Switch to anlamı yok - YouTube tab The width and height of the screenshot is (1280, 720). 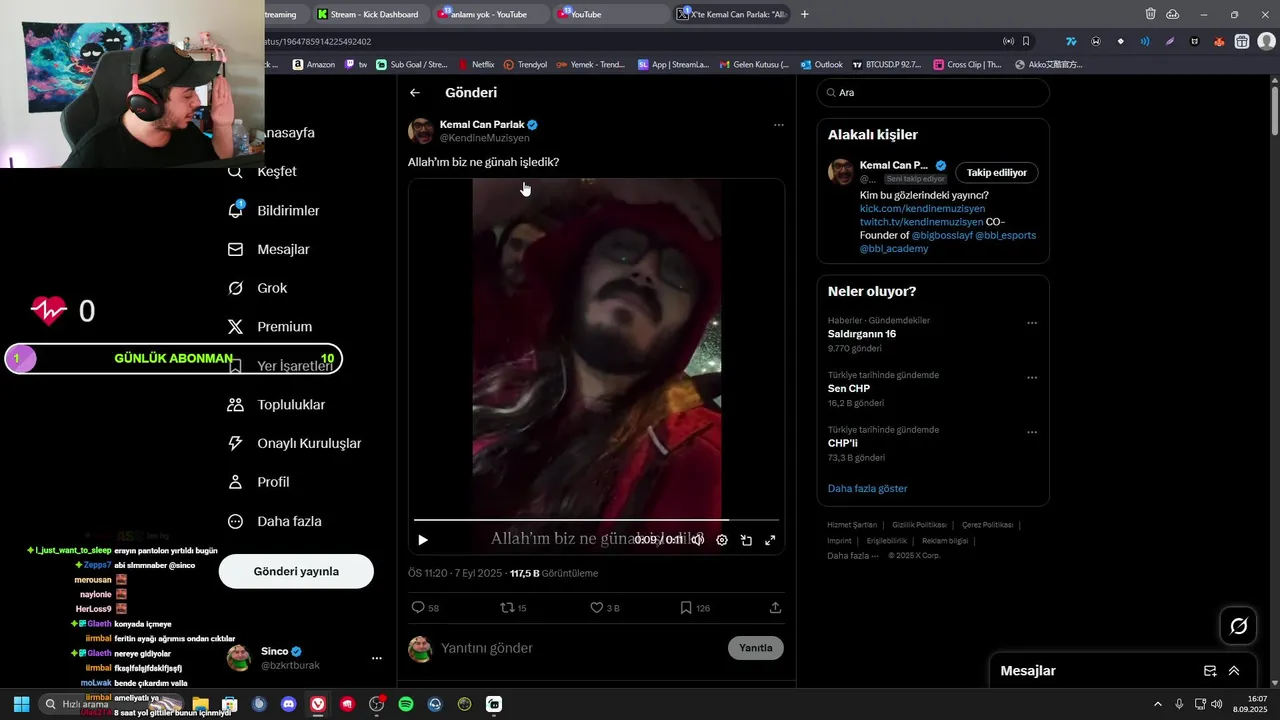click(x=490, y=14)
